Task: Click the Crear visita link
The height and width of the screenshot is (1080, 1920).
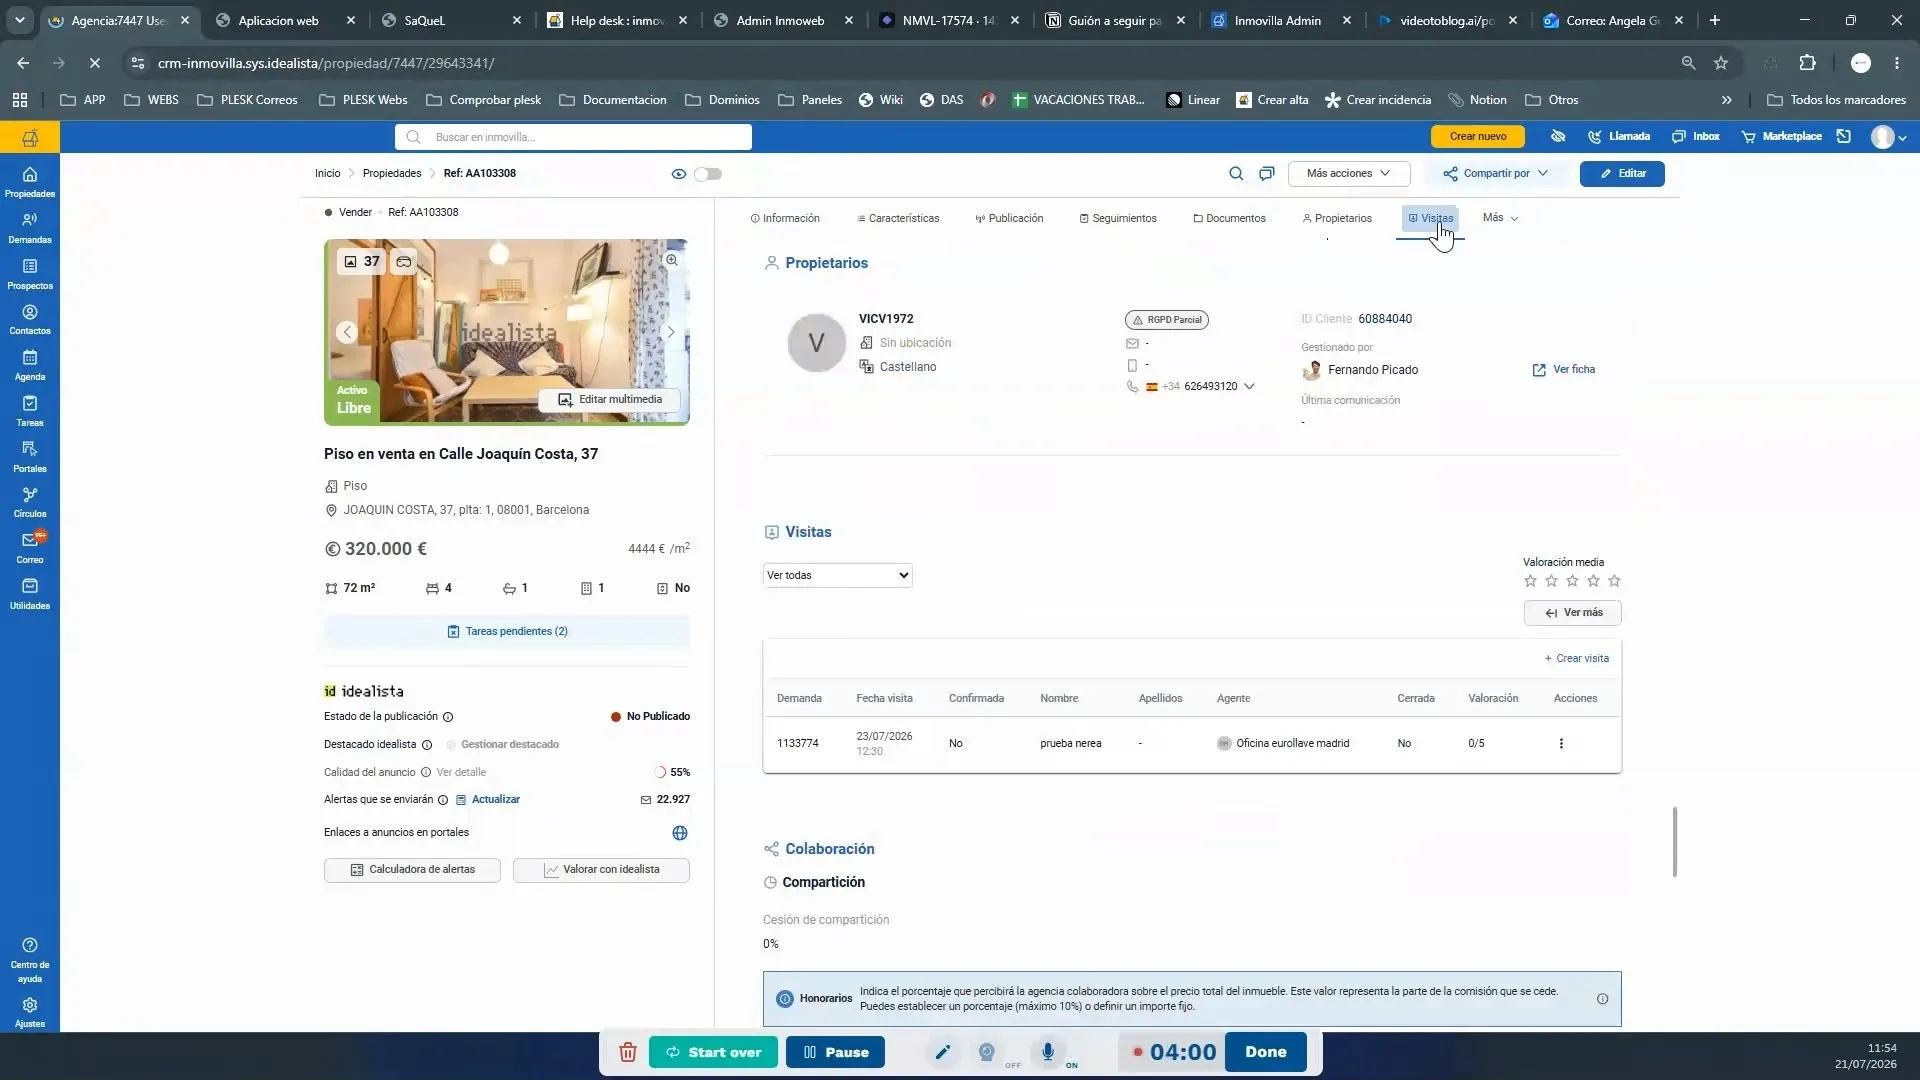Action: (x=1577, y=659)
